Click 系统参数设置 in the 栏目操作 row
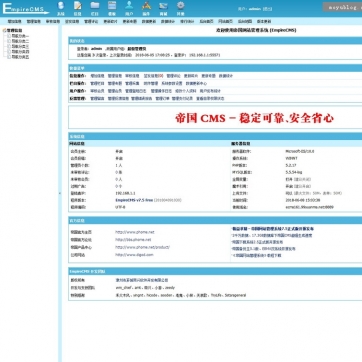Screen dimensions: 362x362 (x=172, y=83)
